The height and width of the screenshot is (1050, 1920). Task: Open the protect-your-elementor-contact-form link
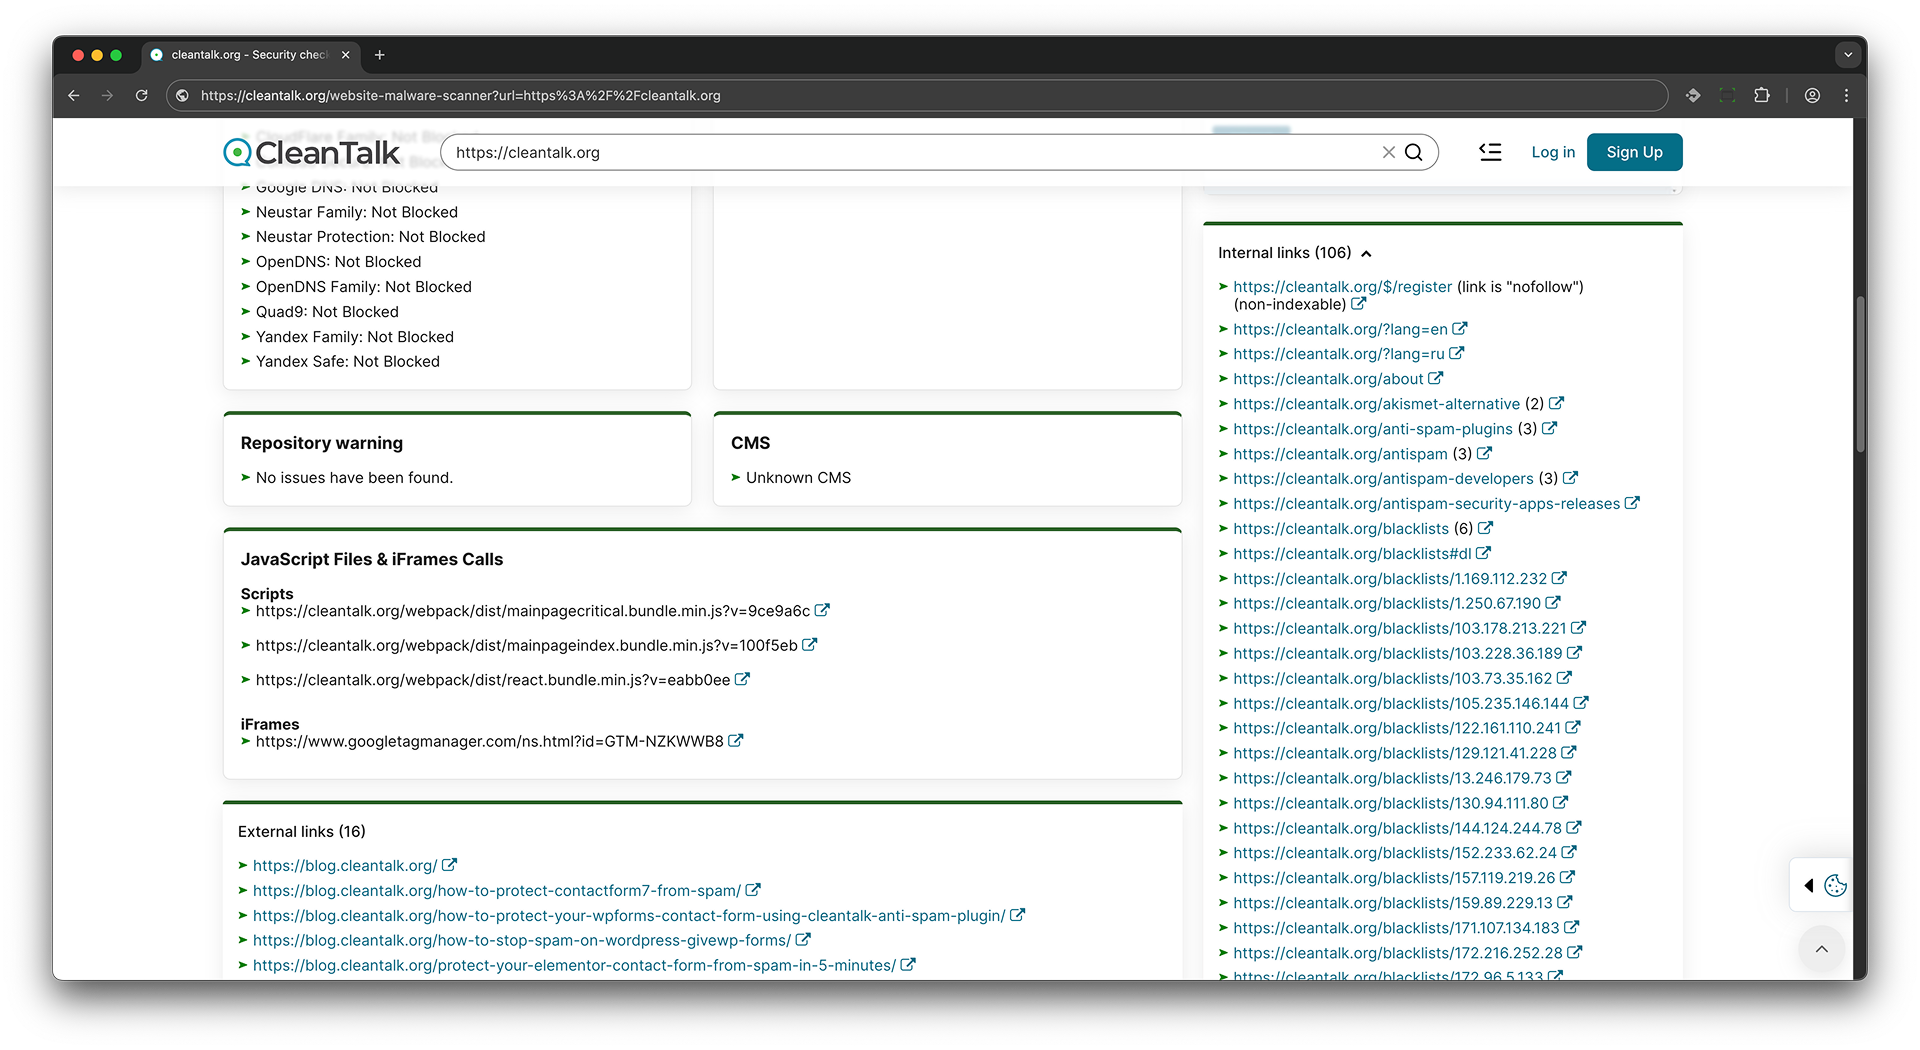click(x=574, y=966)
